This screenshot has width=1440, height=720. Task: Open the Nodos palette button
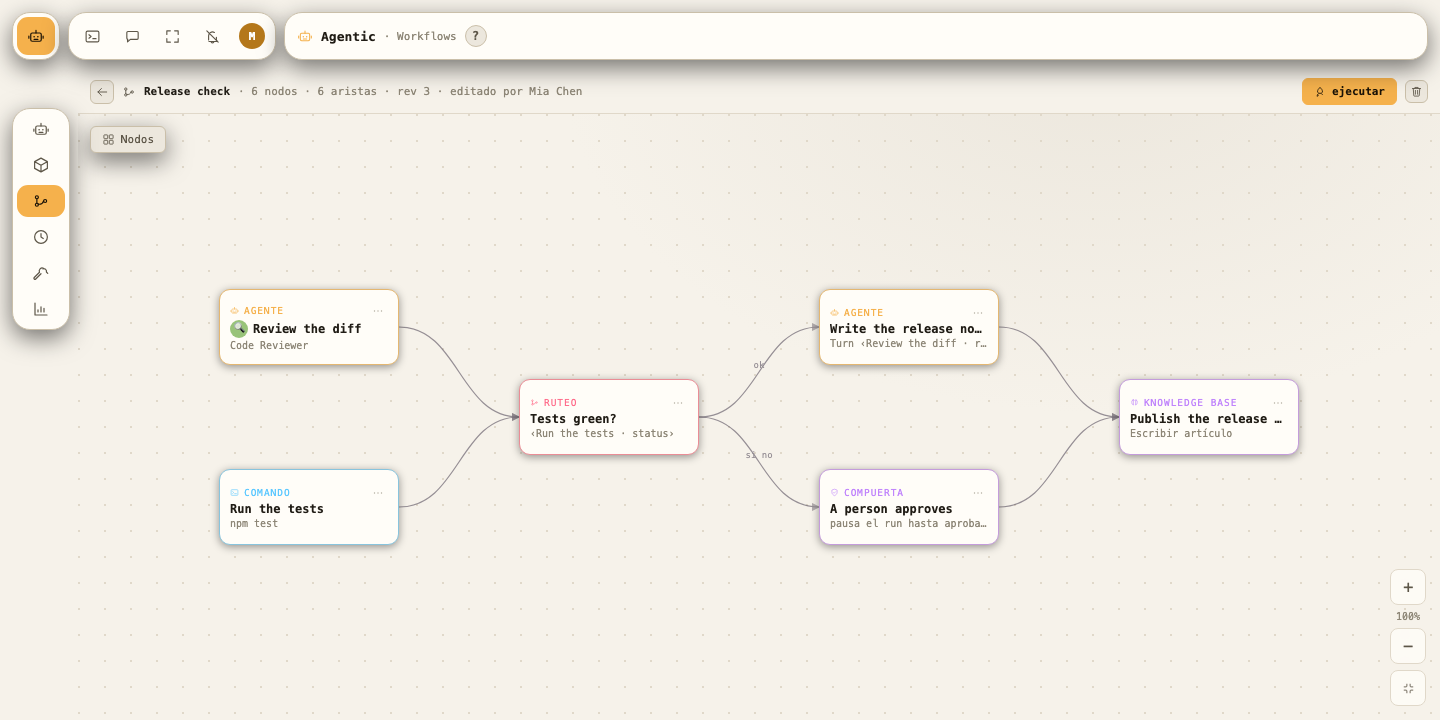coord(128,139)
